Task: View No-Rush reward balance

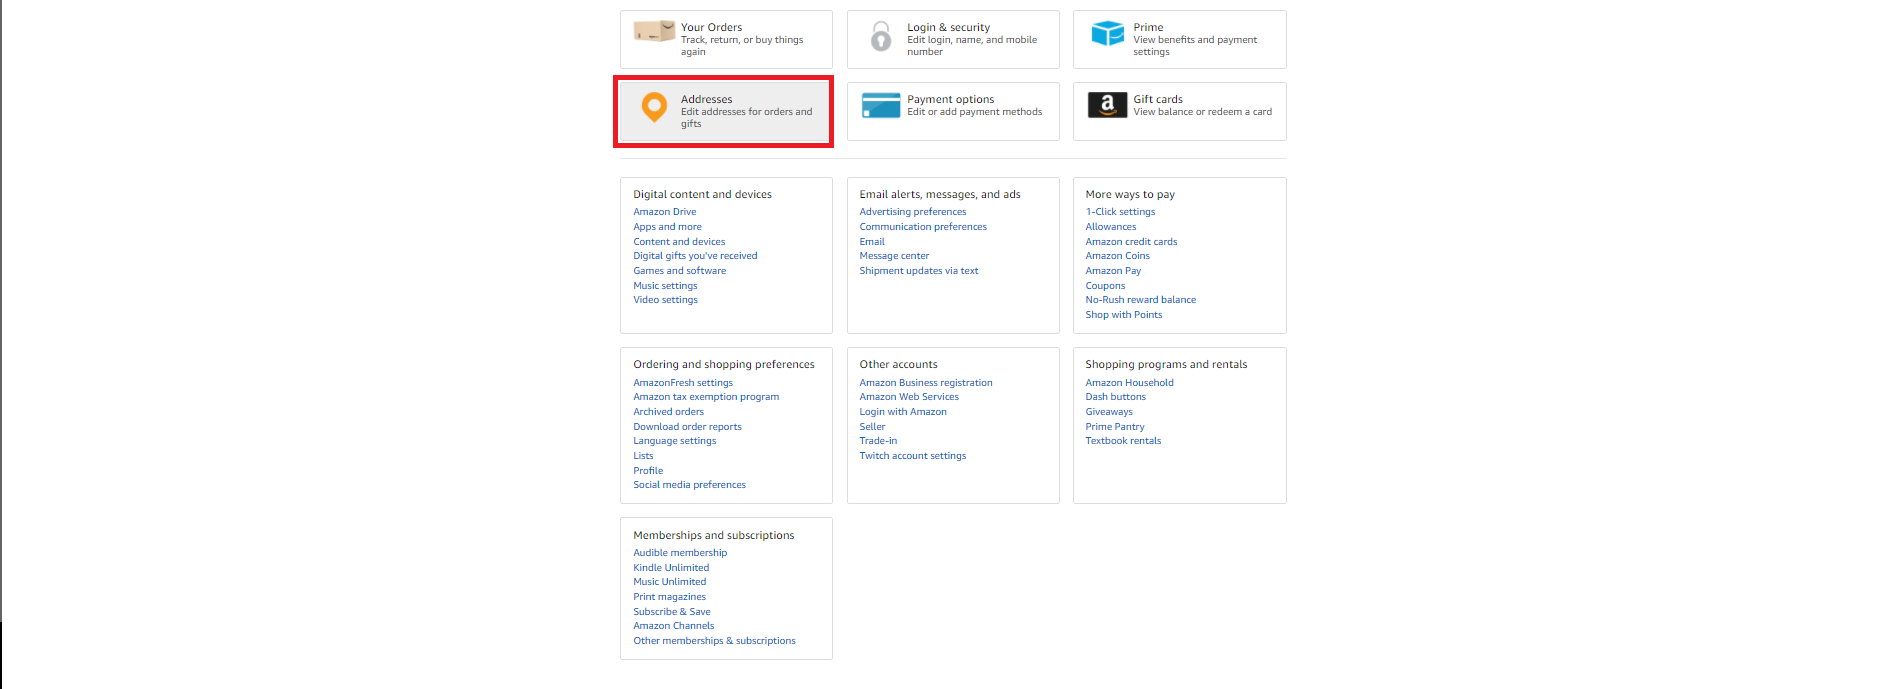Action: click(1141, 300)
